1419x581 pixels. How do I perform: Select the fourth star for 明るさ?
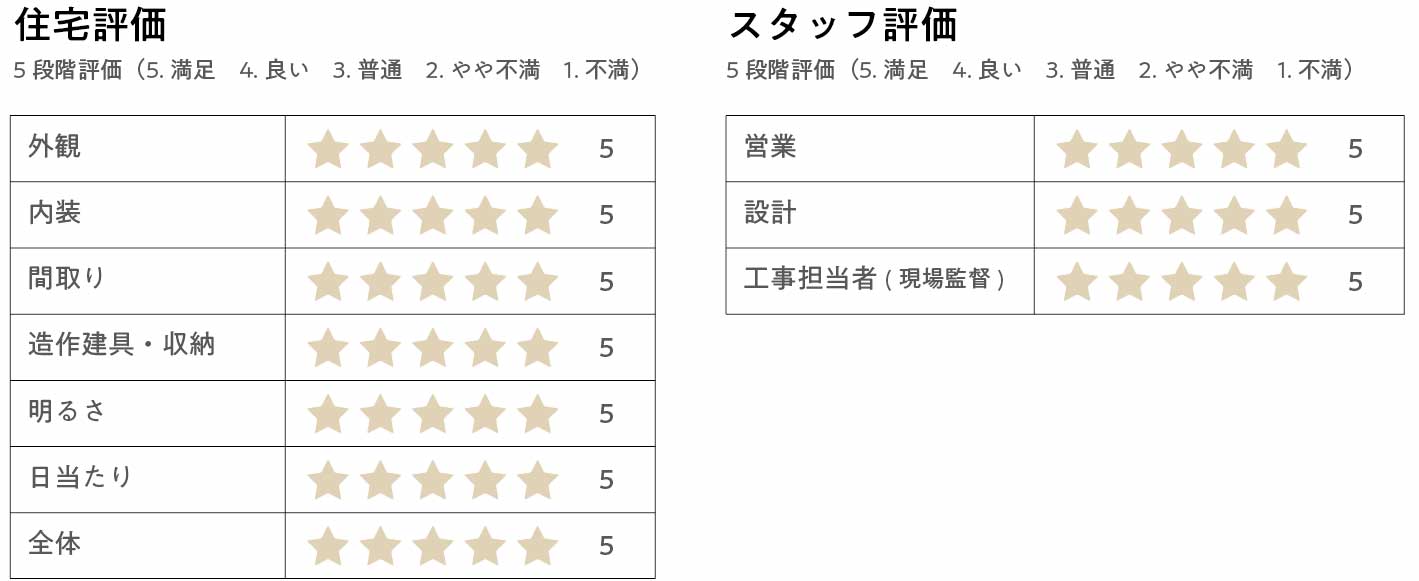pos(486,414)
